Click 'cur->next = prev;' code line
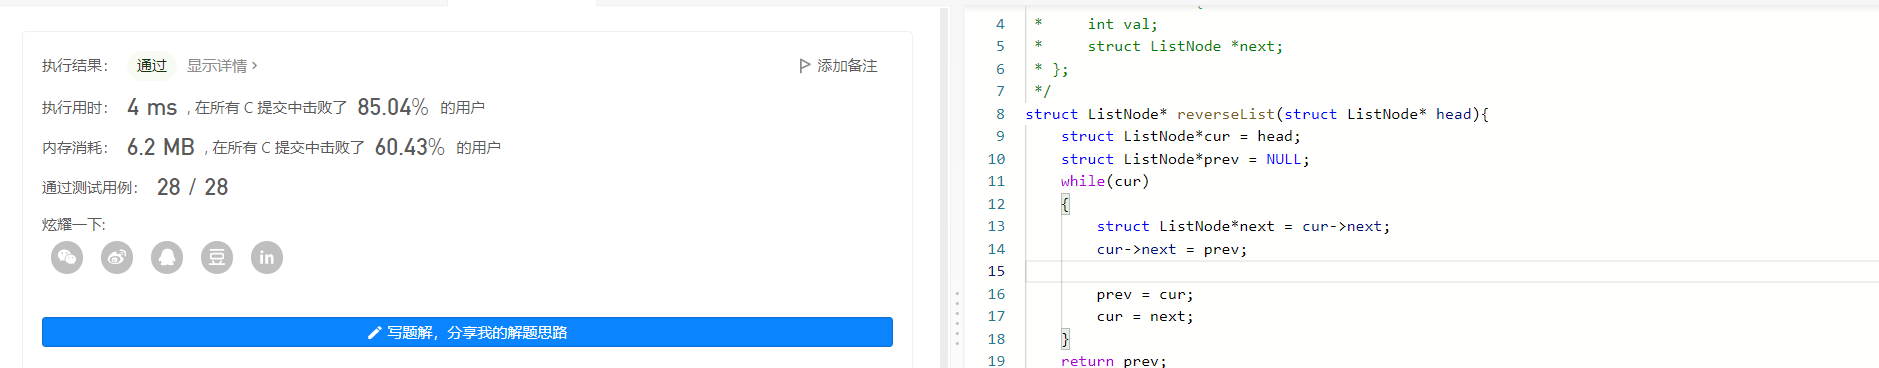 coord(1172,249)
